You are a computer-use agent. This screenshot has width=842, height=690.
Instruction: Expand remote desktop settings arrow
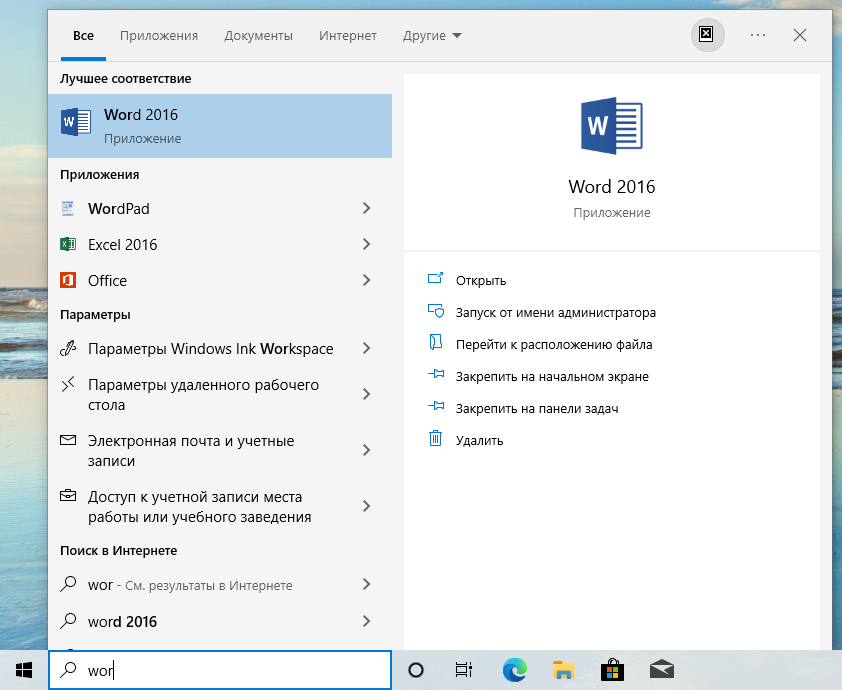tap(367, 395)
